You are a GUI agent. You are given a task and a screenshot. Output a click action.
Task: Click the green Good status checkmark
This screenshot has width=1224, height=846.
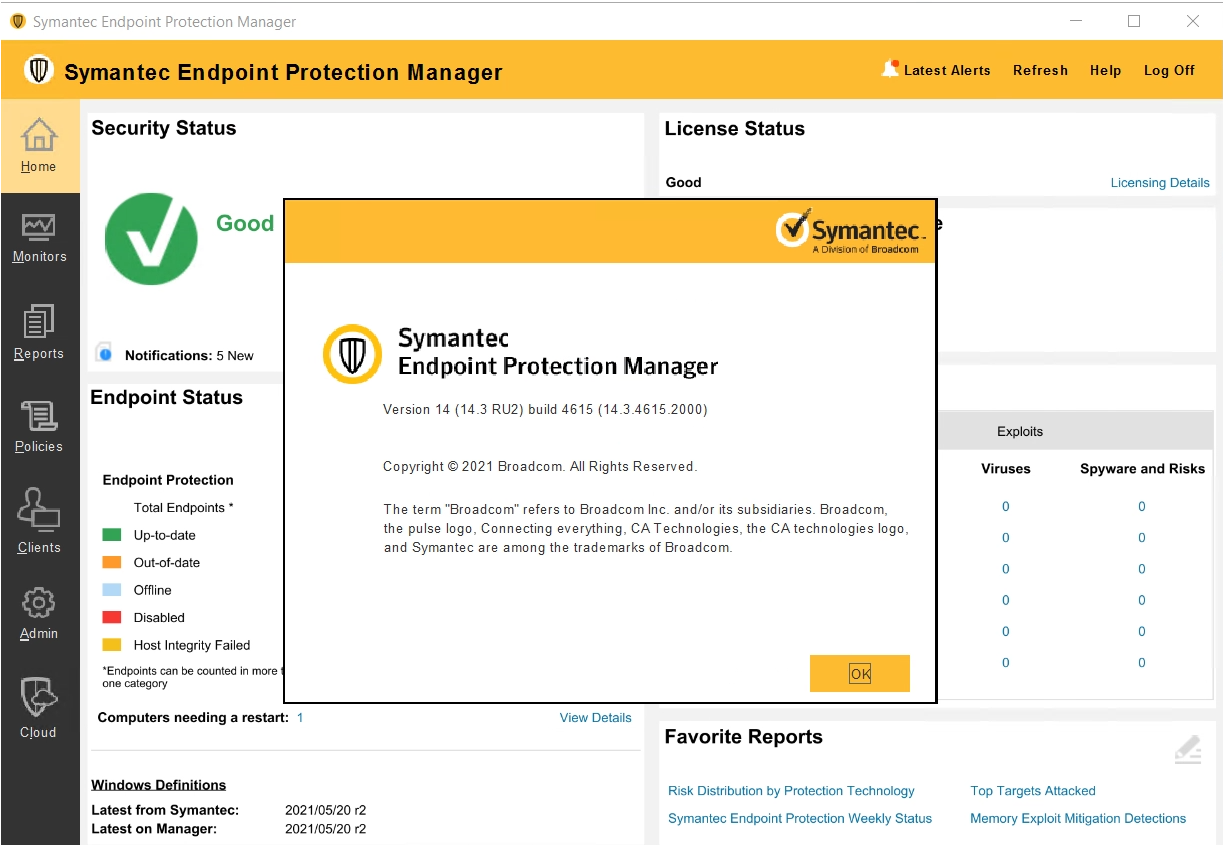click(x=151, y=238)
